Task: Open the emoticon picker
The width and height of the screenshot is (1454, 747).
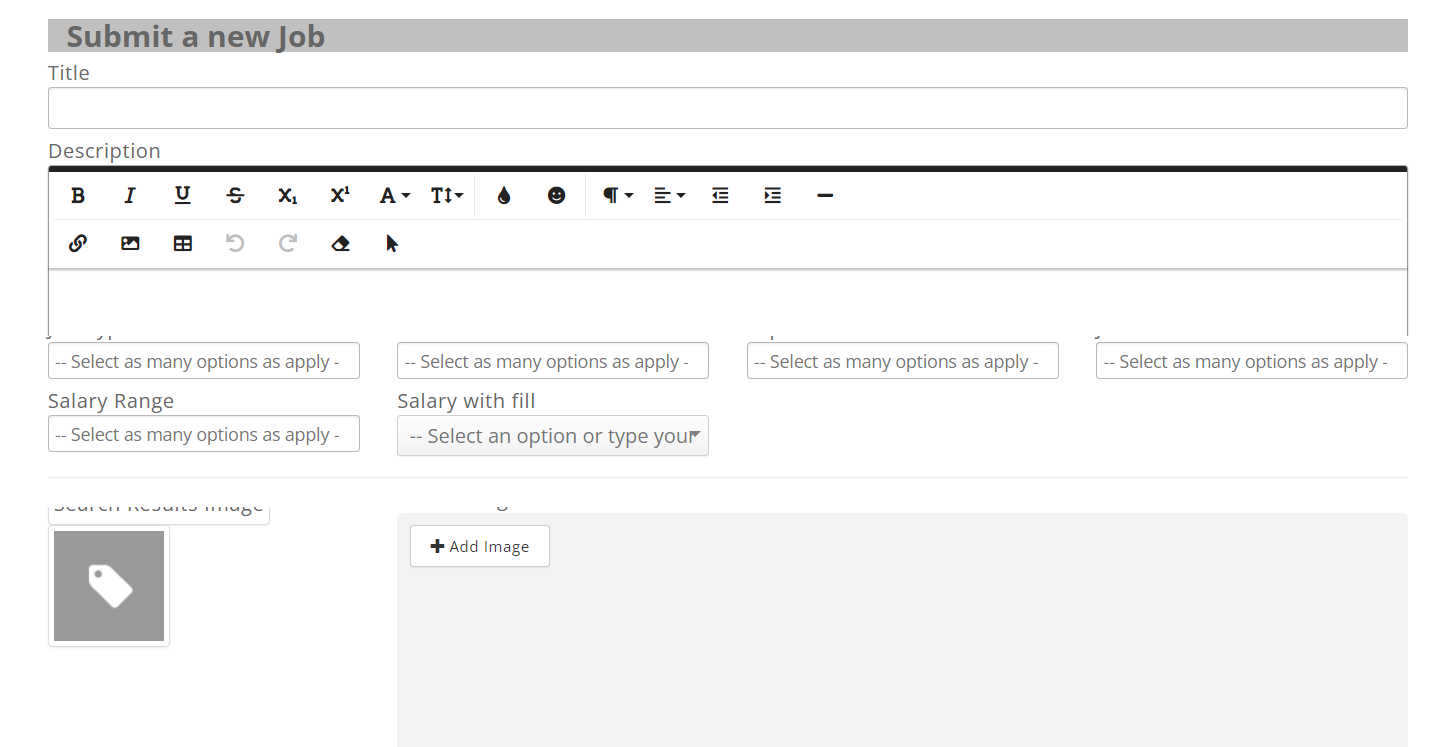Action: pyautogui.click(x=556, y=196)
